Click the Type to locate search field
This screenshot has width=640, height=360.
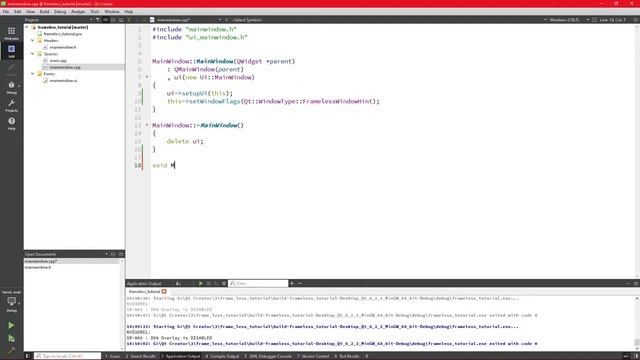pos(67,356)
